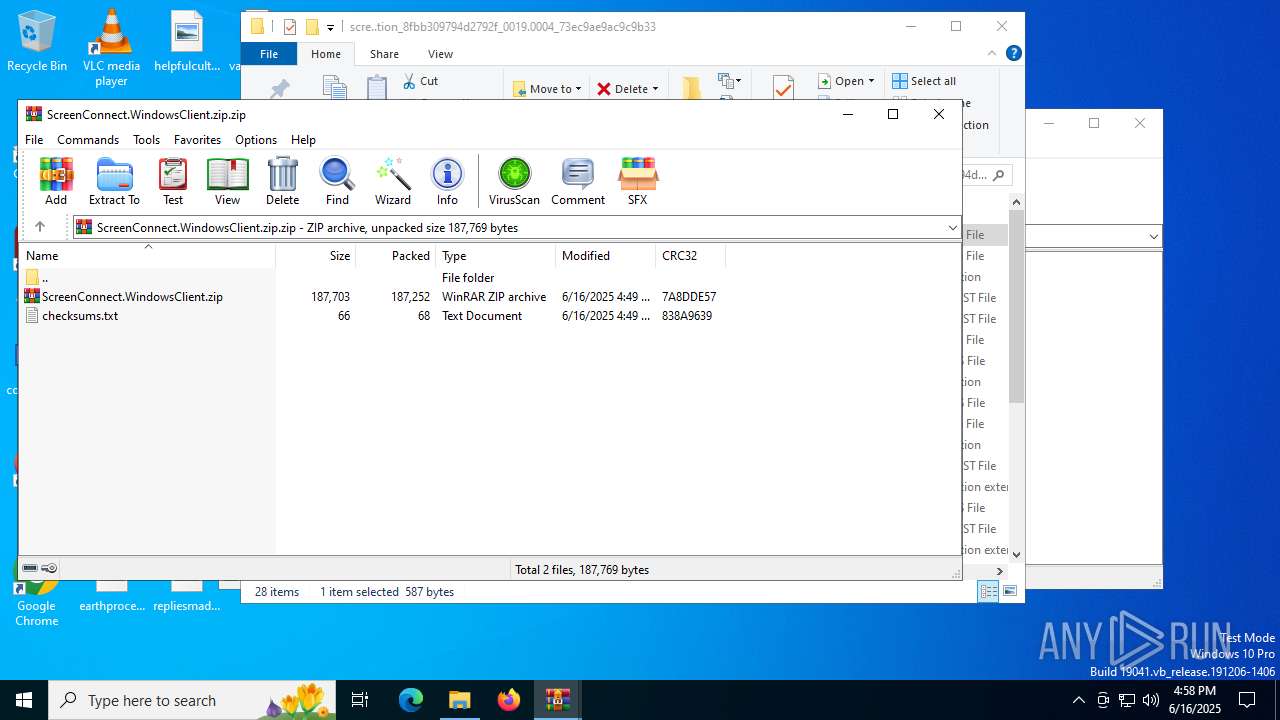Switch Explorer to details view icon
1280x720 pixels.
click(988, 591)
